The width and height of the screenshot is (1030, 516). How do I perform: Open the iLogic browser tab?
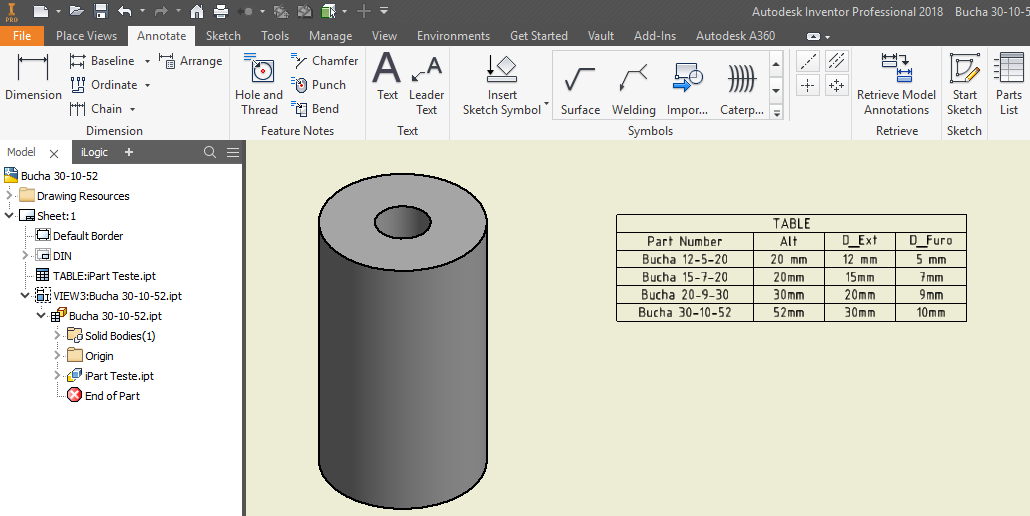[94, 152]
